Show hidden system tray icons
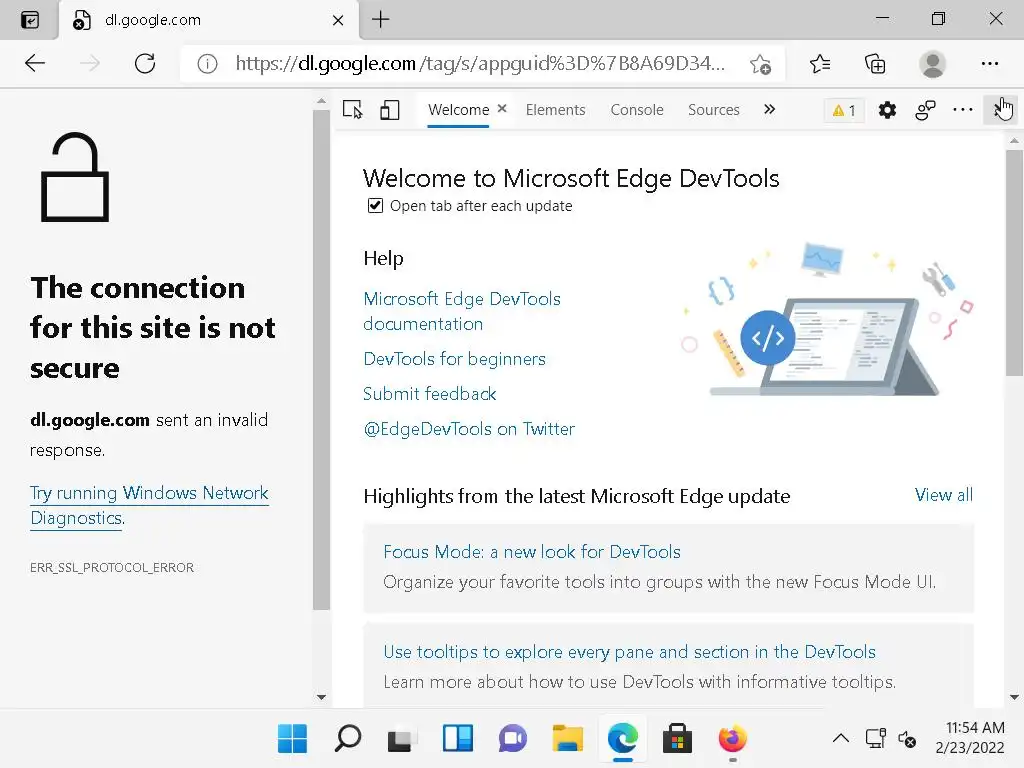1024x768 pixels. point(840,739)
